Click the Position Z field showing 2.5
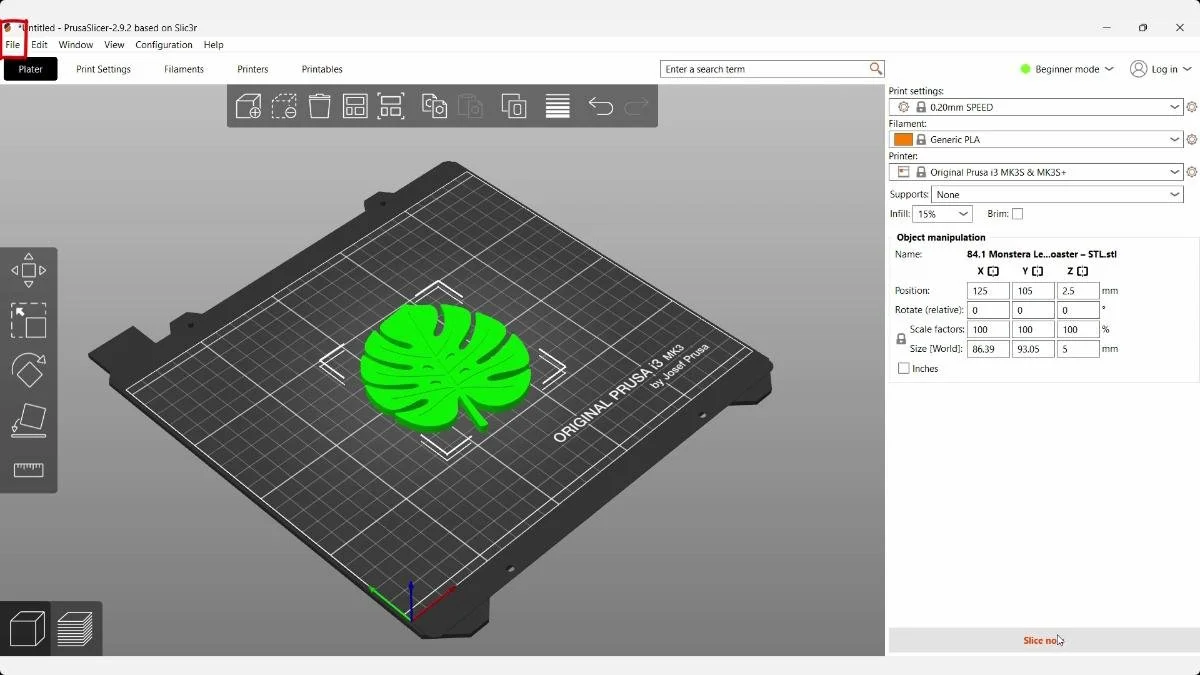This screenshot has height=675, width=1200. 1078,291
